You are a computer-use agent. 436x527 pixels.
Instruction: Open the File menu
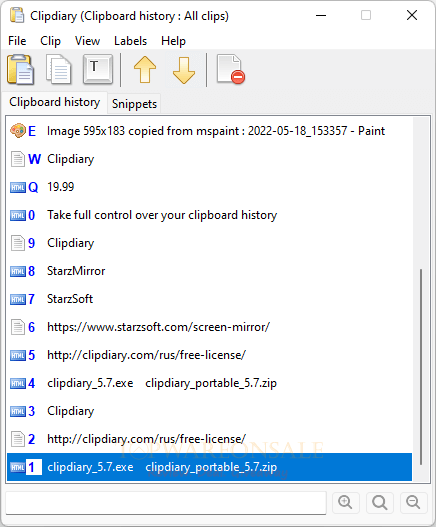point(17,41)
